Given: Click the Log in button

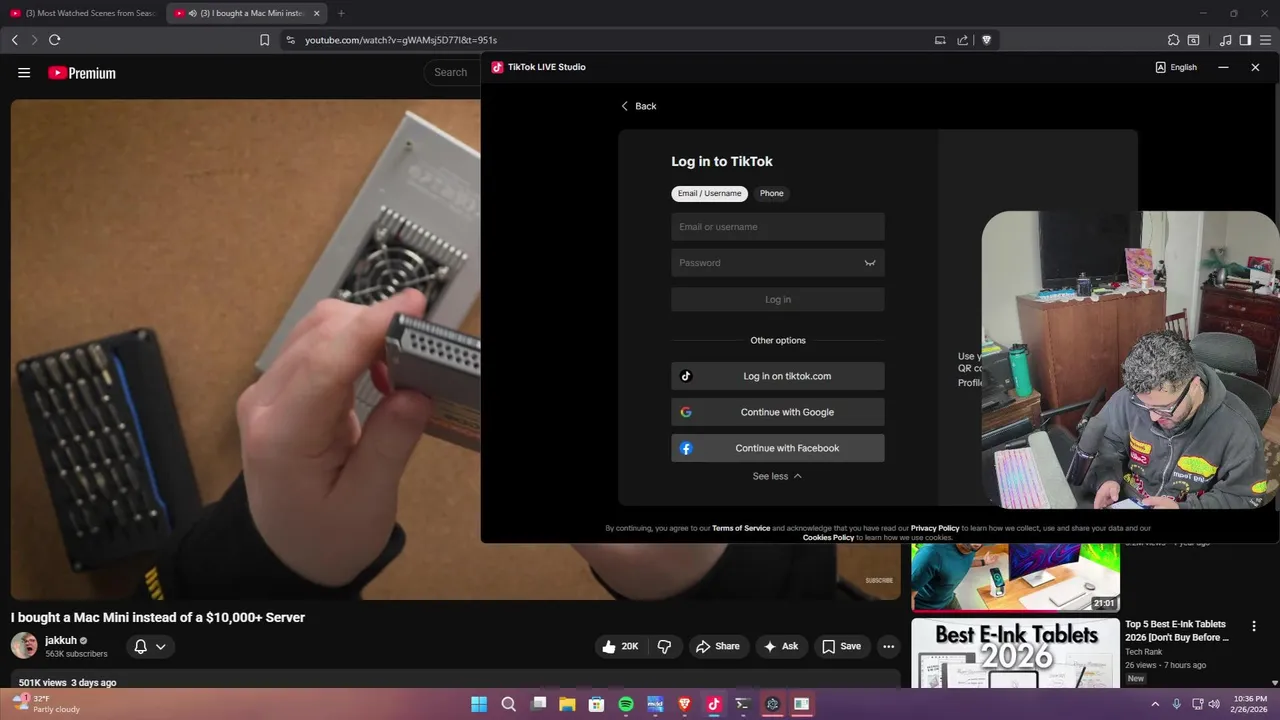Looking at the screenshot, I should pos(778,299).
